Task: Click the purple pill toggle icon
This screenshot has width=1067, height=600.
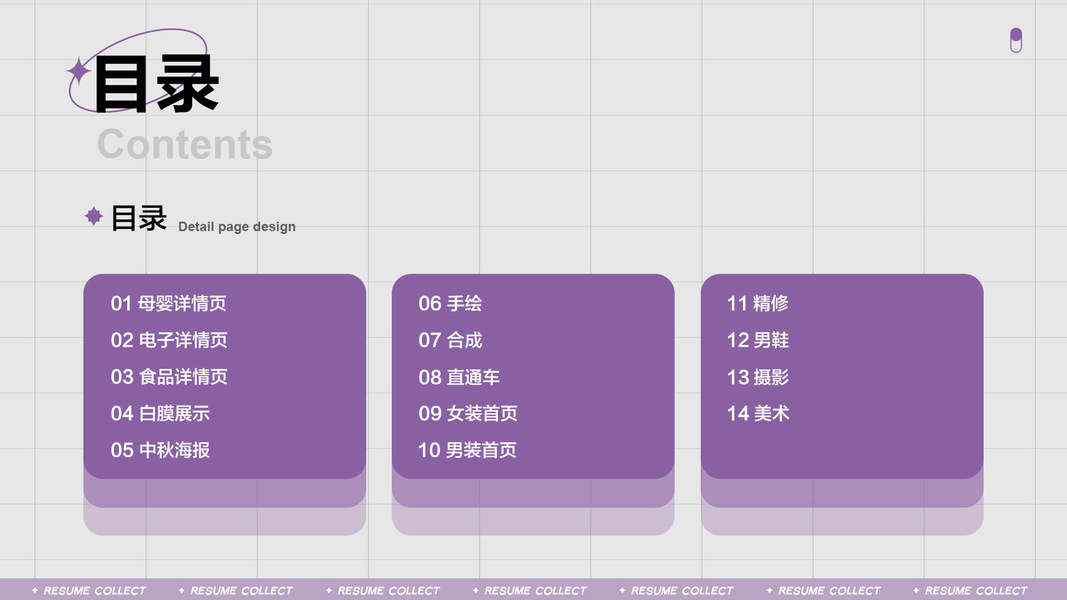Action: [x=1016, y=40]
